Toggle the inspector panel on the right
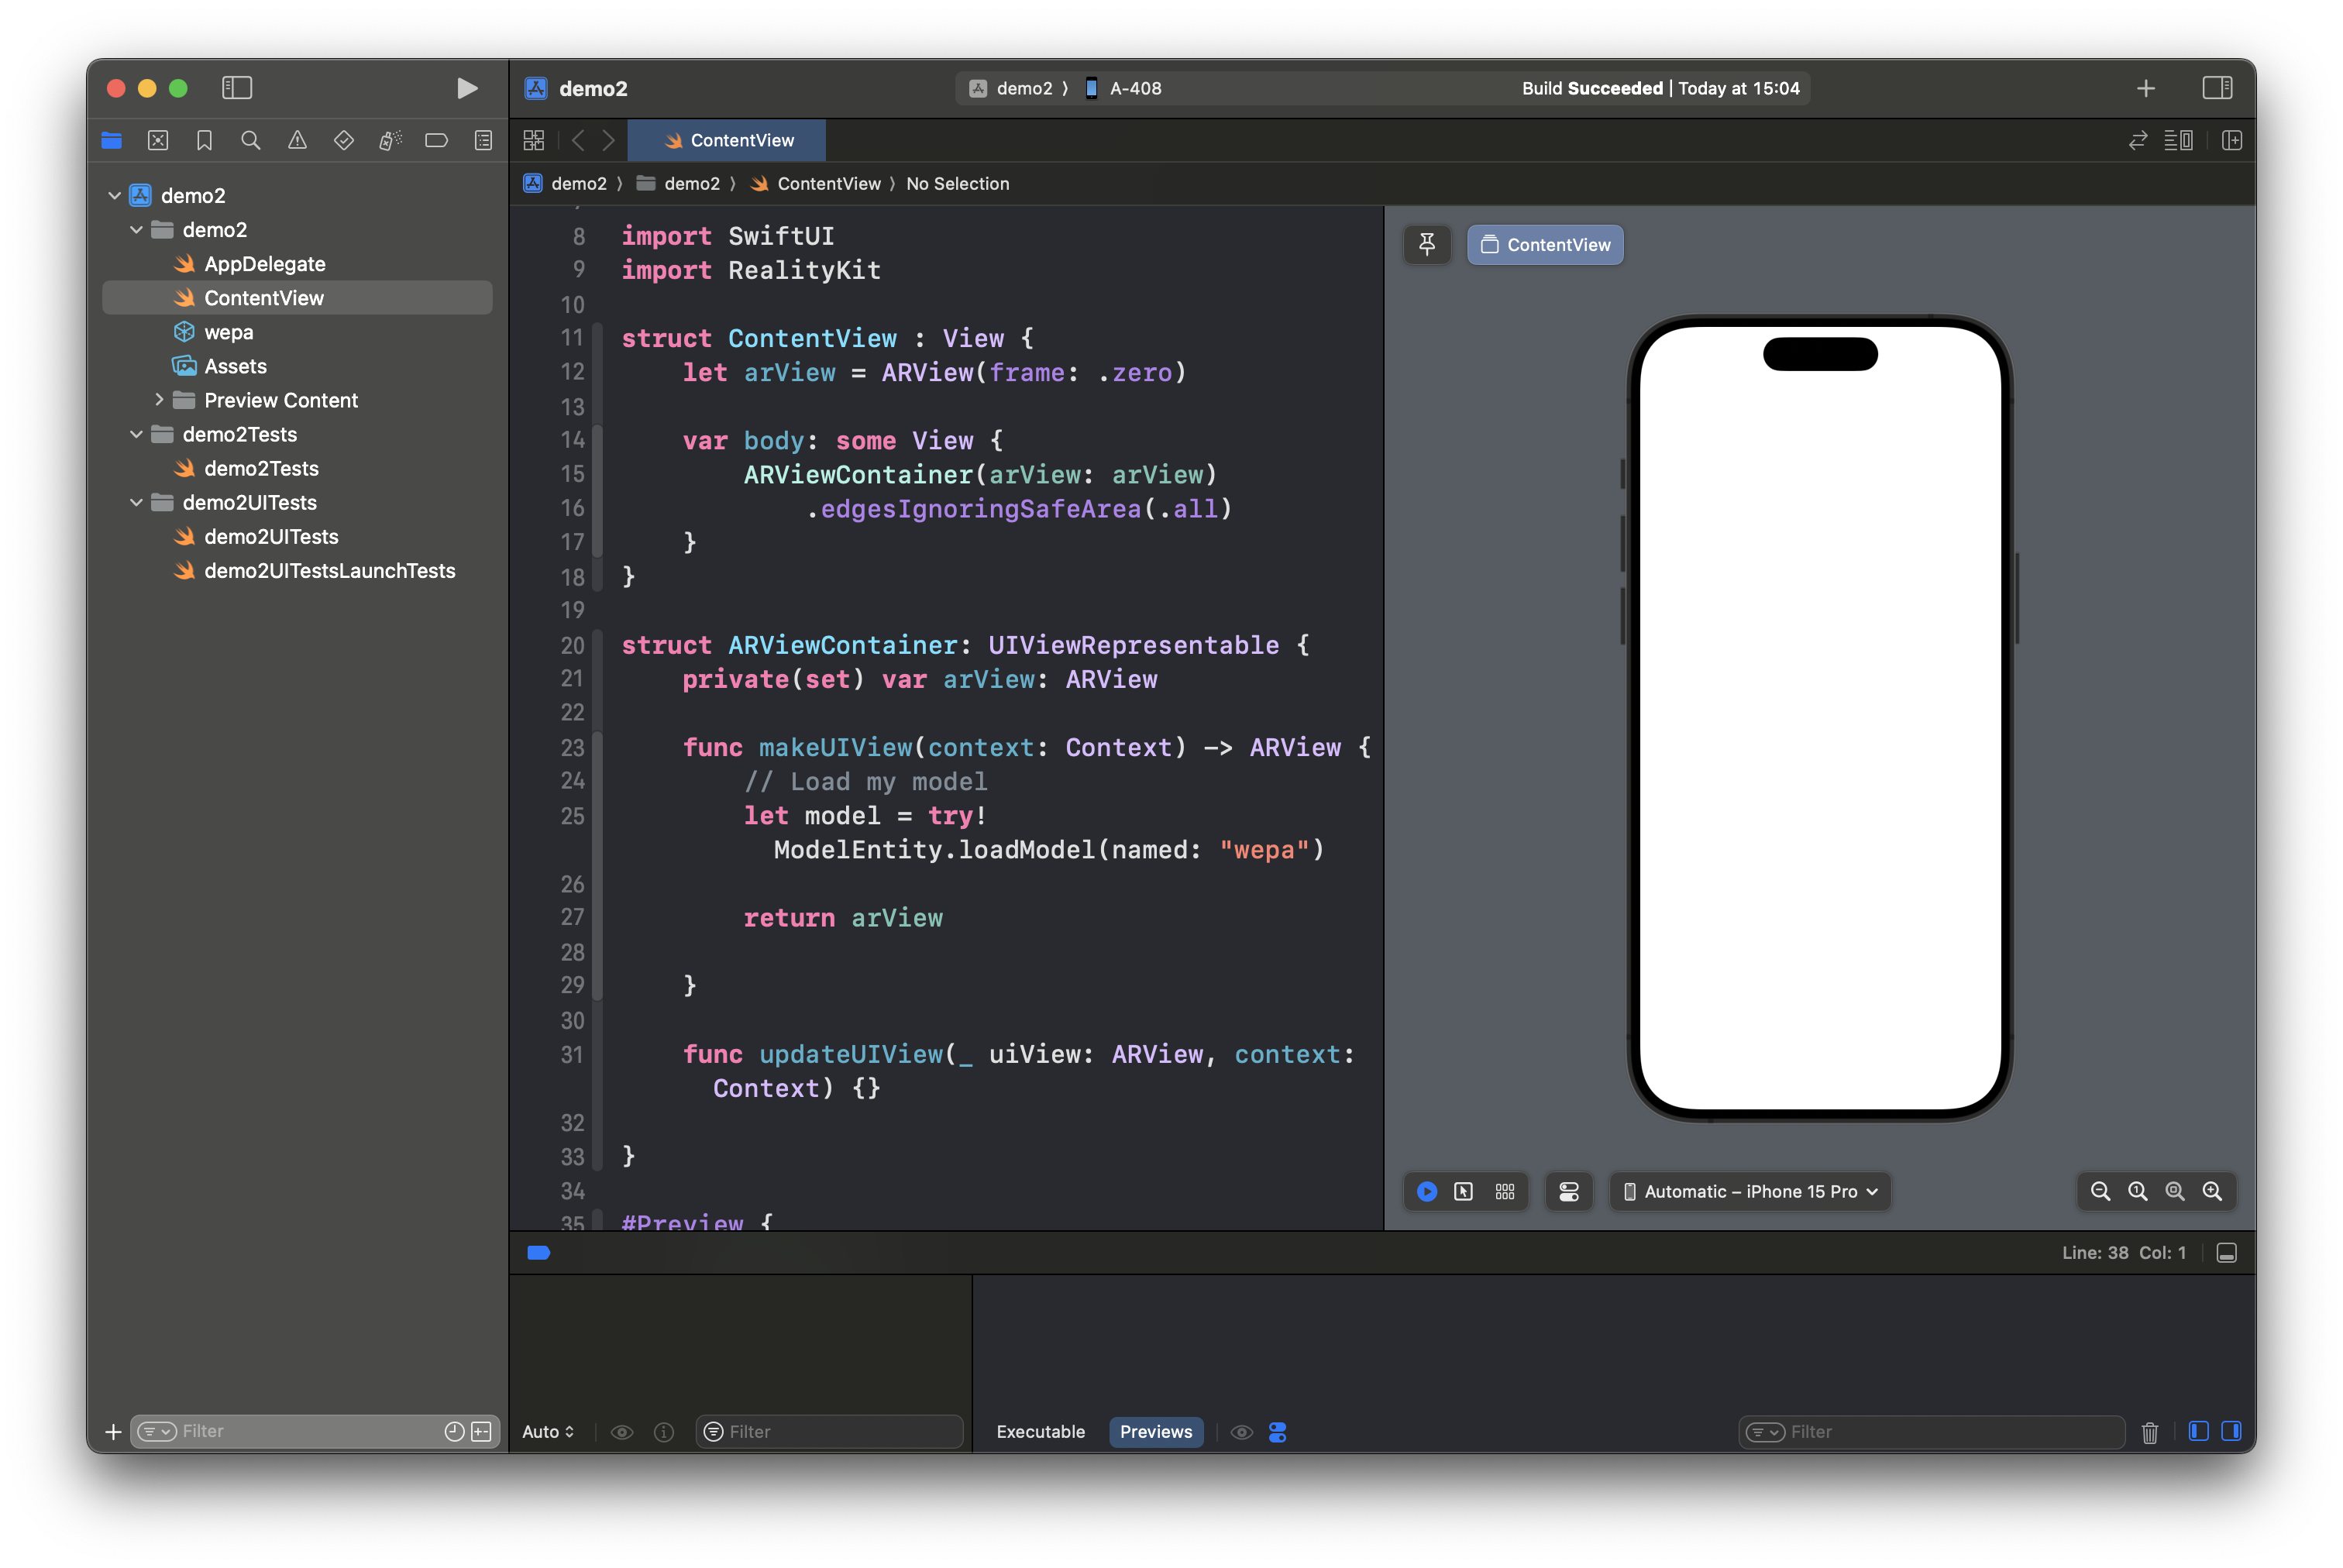This screenshot has width=2343, height=1568. 2216,88
